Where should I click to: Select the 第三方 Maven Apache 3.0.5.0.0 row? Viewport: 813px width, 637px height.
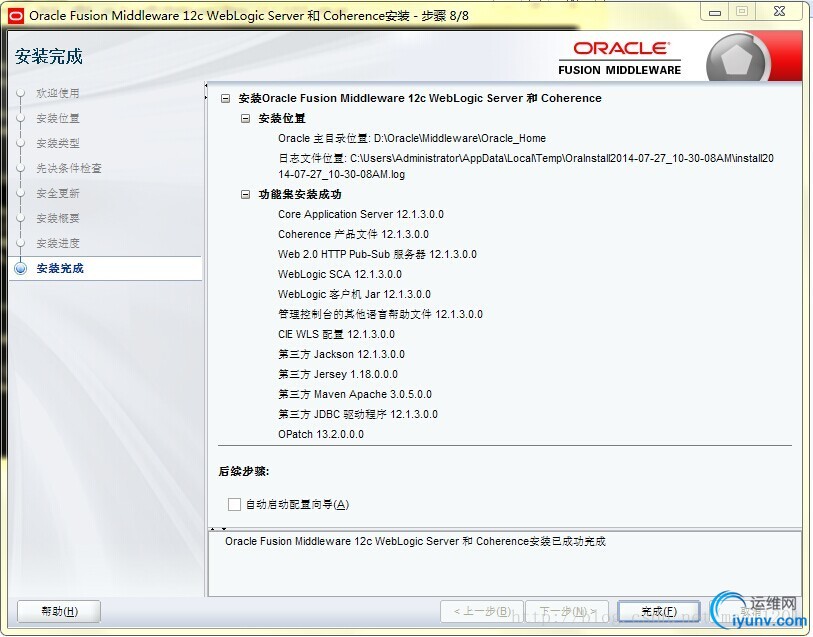(355, 394)
